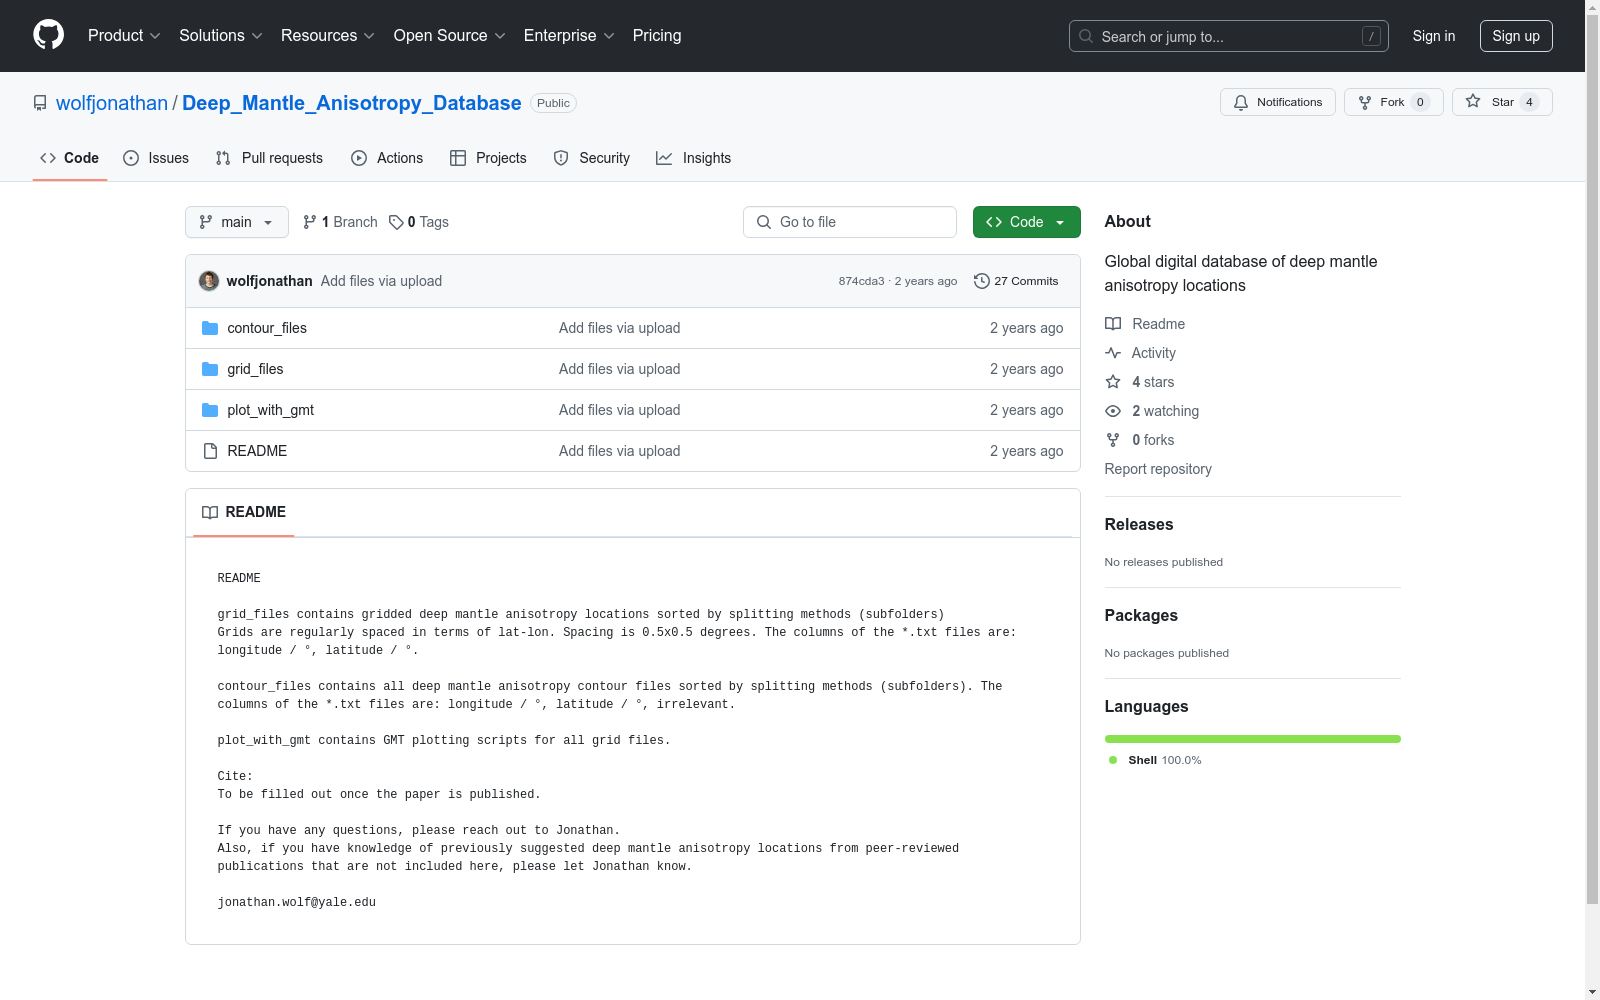Expand the Resources dropdown
Viewport: 1600px width, 1000px height.
point(328,36)
